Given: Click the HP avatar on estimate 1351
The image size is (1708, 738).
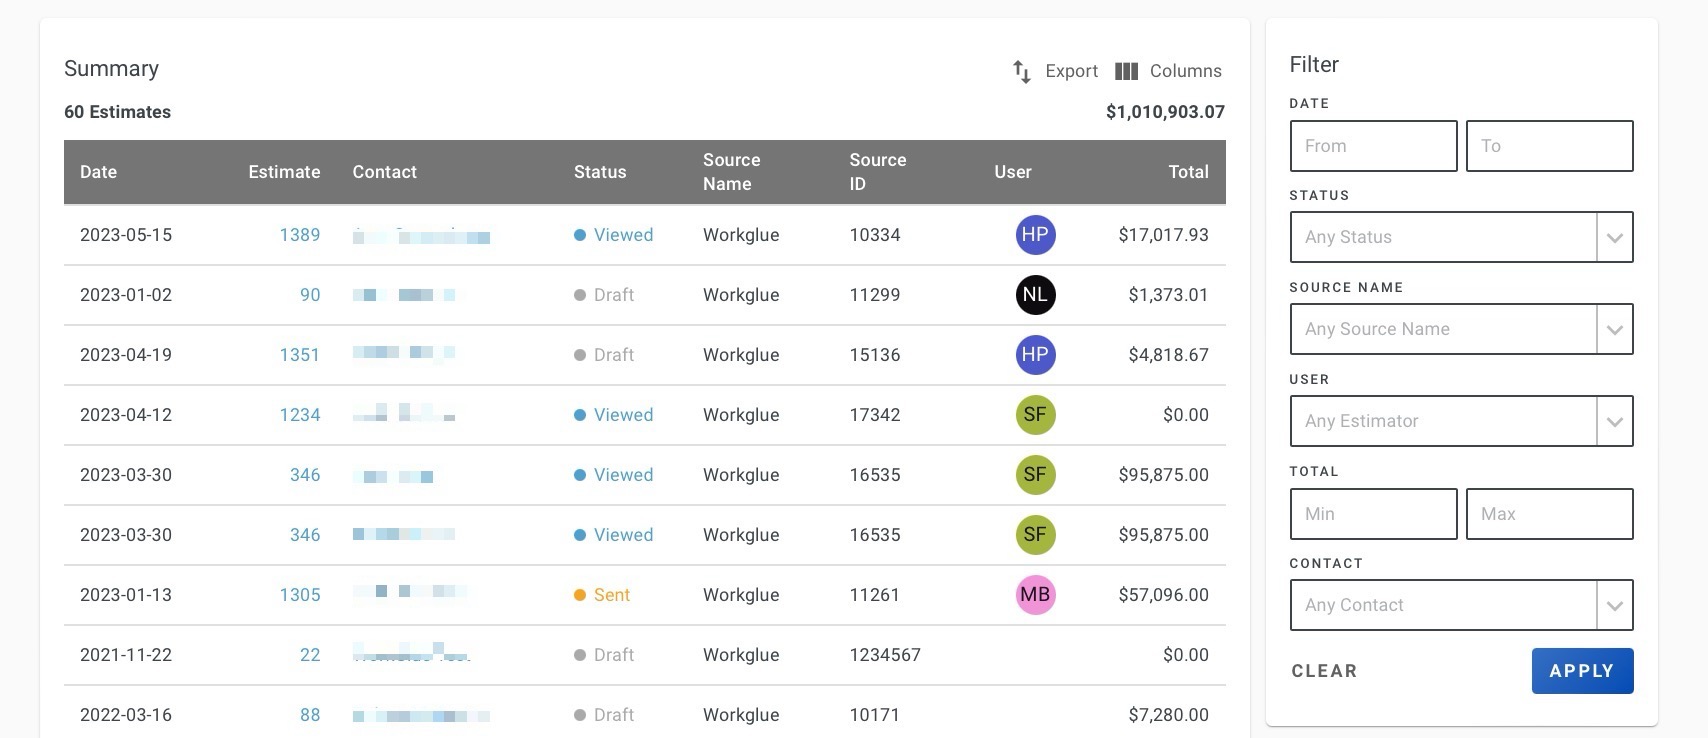Looking at the screenshot, I should point(1035,355).
